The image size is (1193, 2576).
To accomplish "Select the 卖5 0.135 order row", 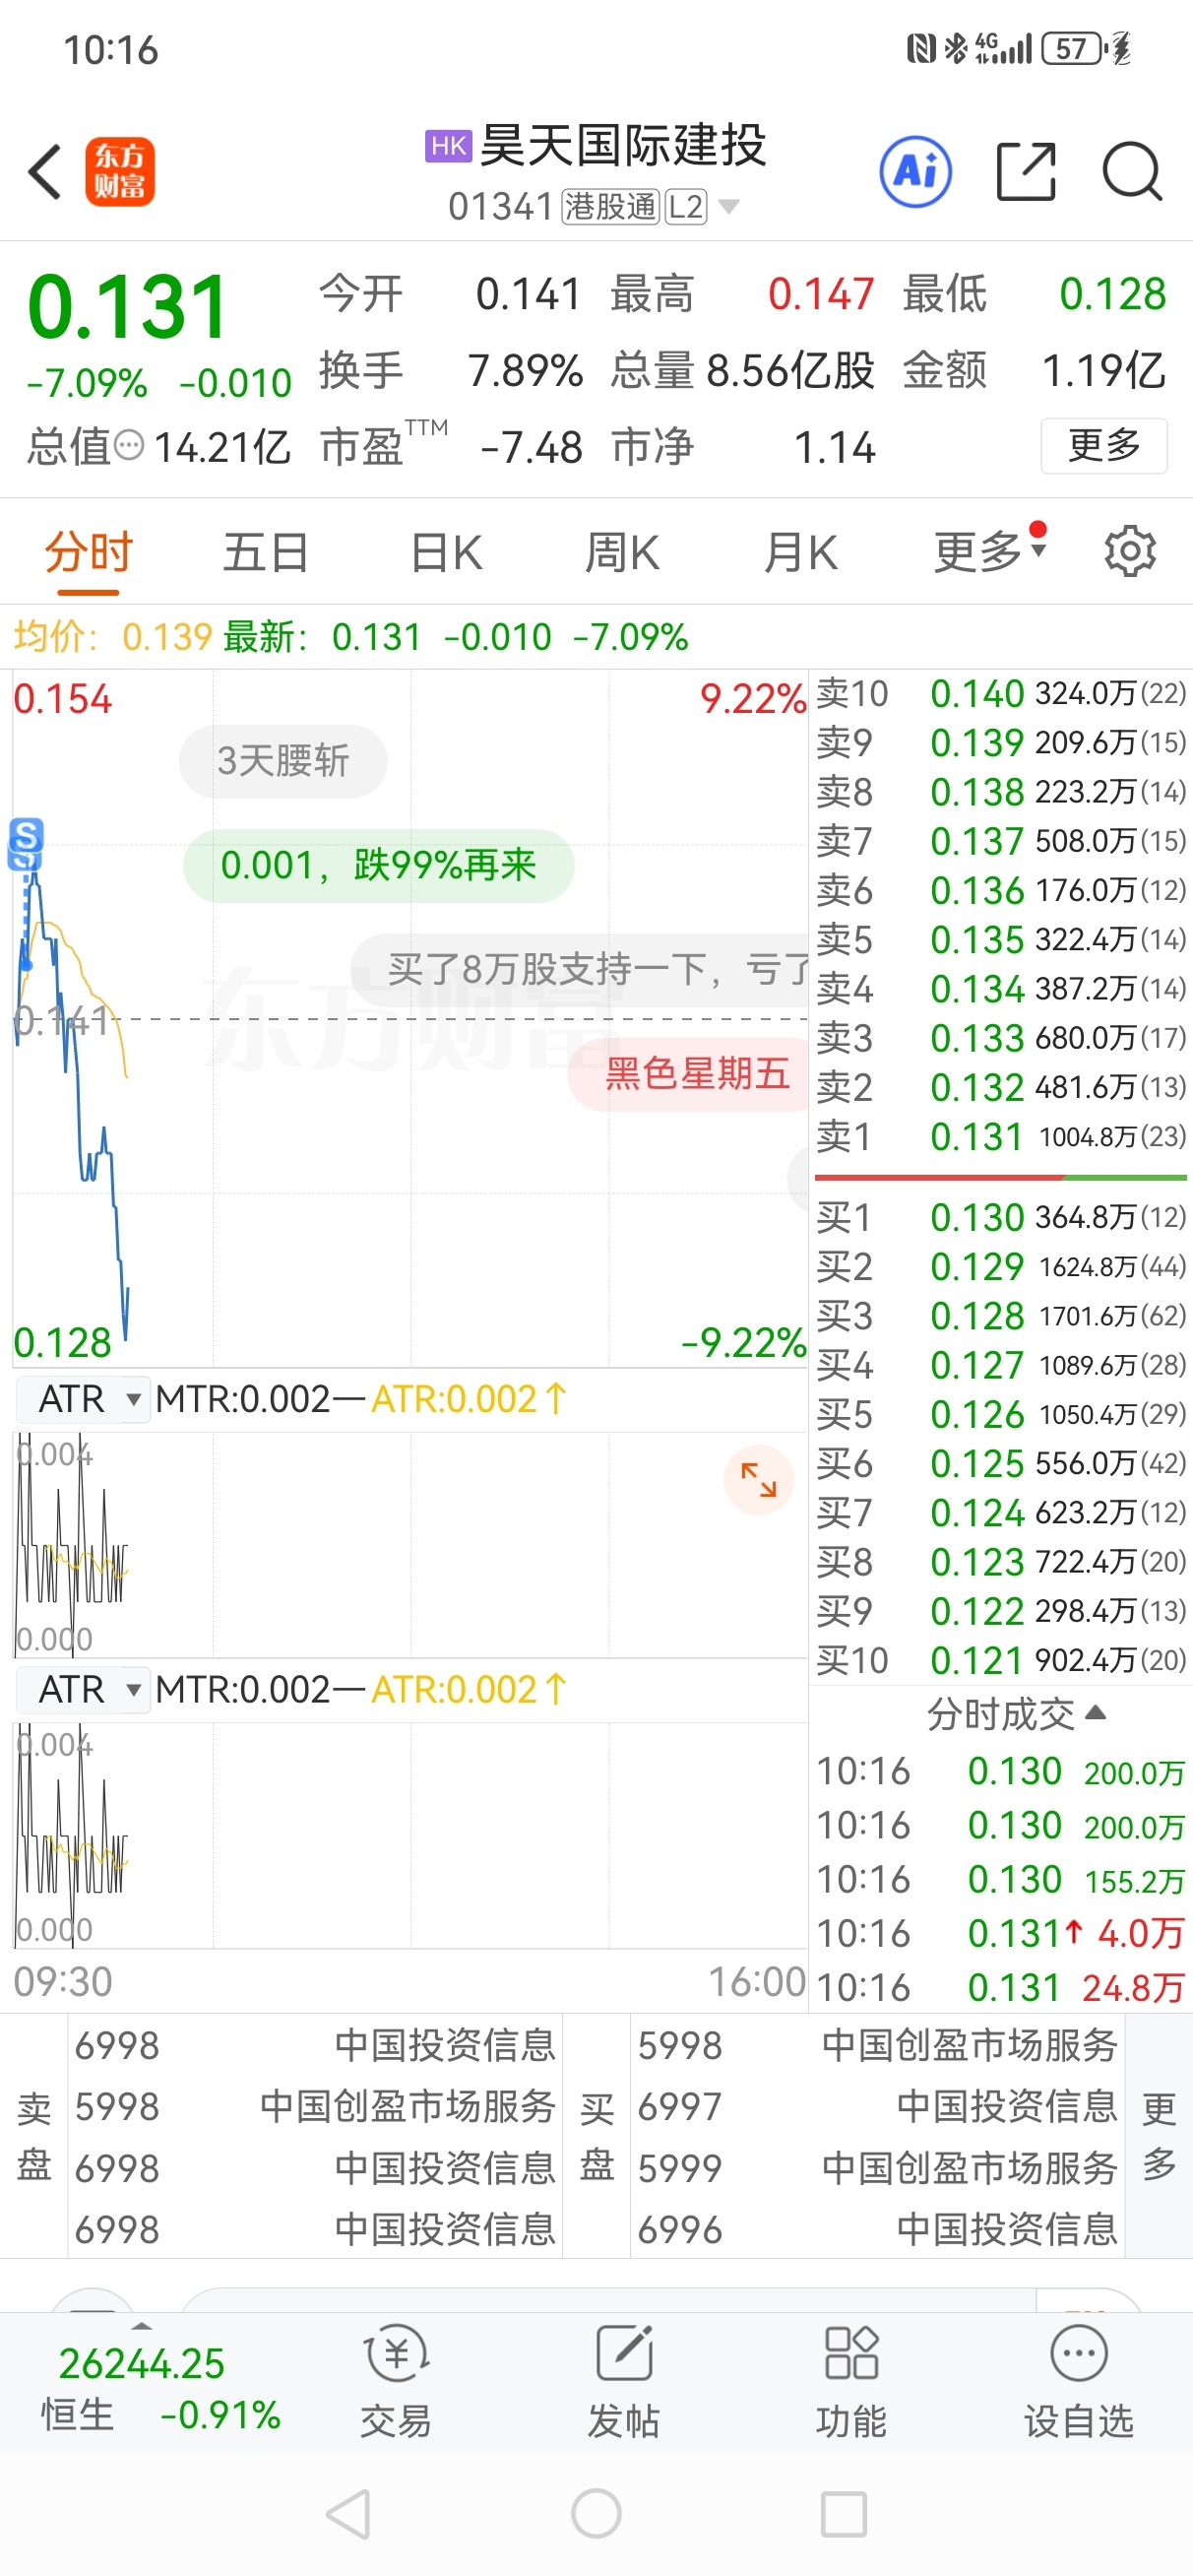I will pyautogui.click(x=1000, y=939).
